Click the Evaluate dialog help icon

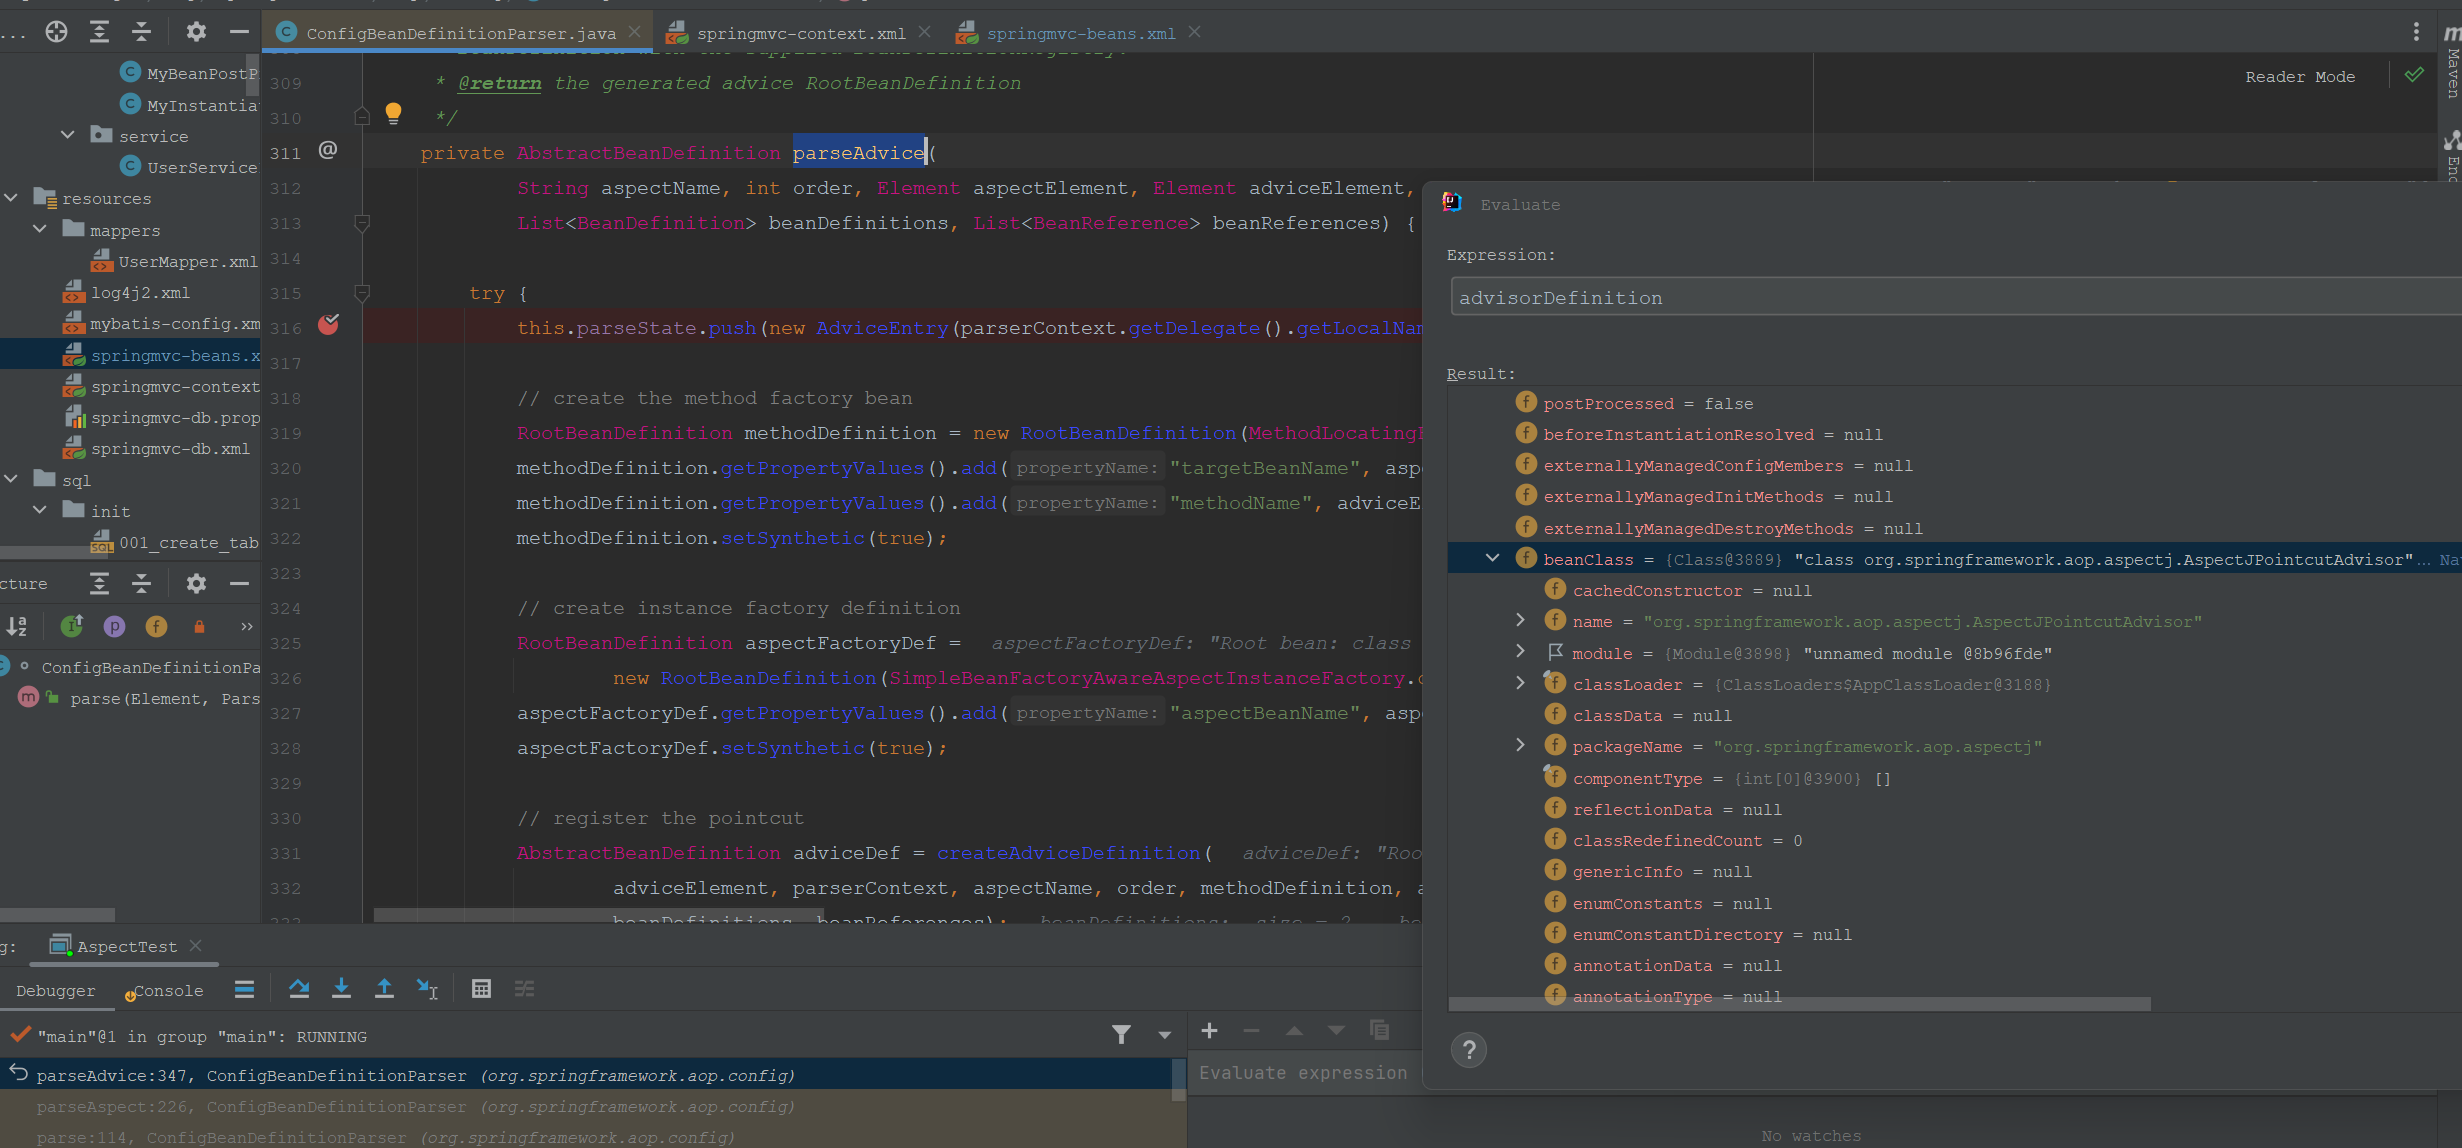tap(1468, 1050)
